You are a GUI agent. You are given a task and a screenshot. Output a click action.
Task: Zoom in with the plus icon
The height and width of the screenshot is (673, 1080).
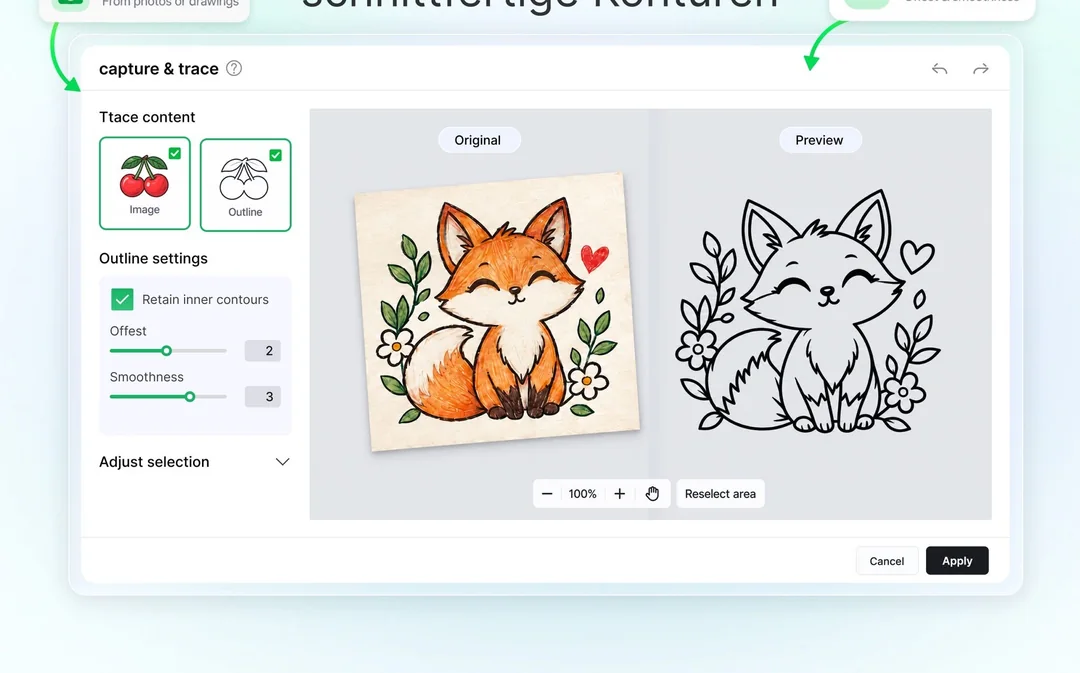click(619, 494)
